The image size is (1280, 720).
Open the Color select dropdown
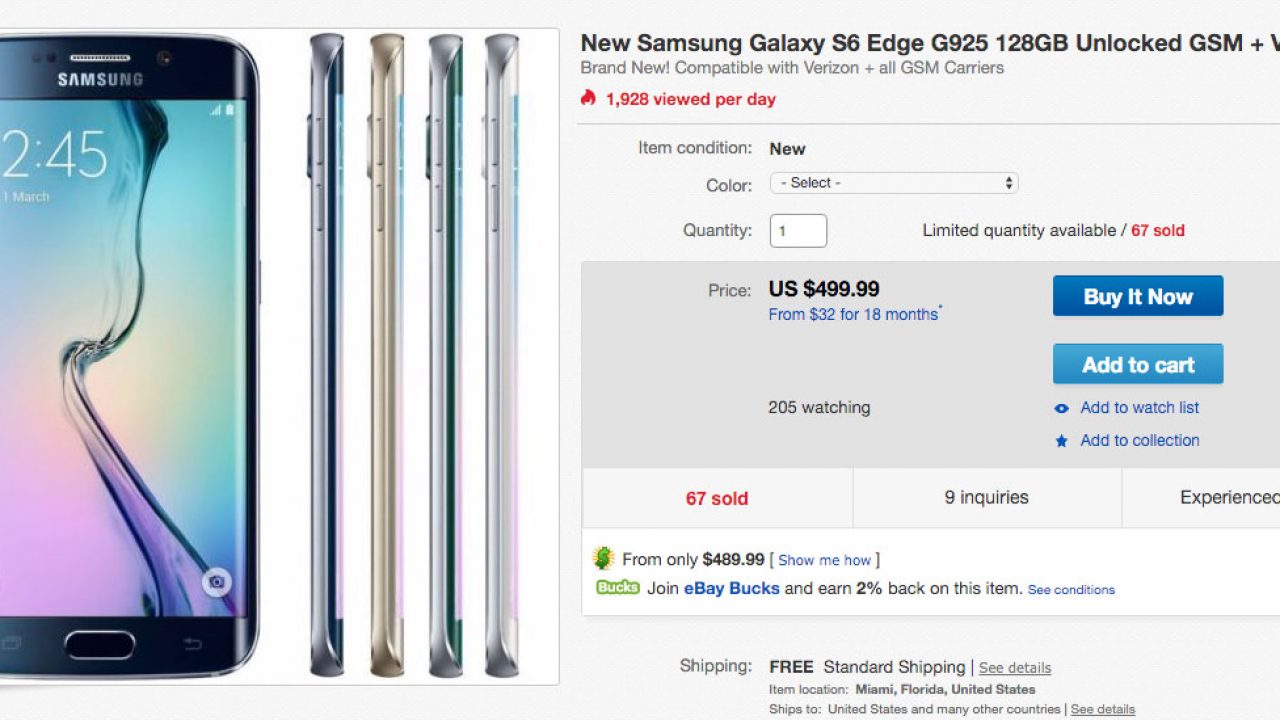tap(894, 183)
